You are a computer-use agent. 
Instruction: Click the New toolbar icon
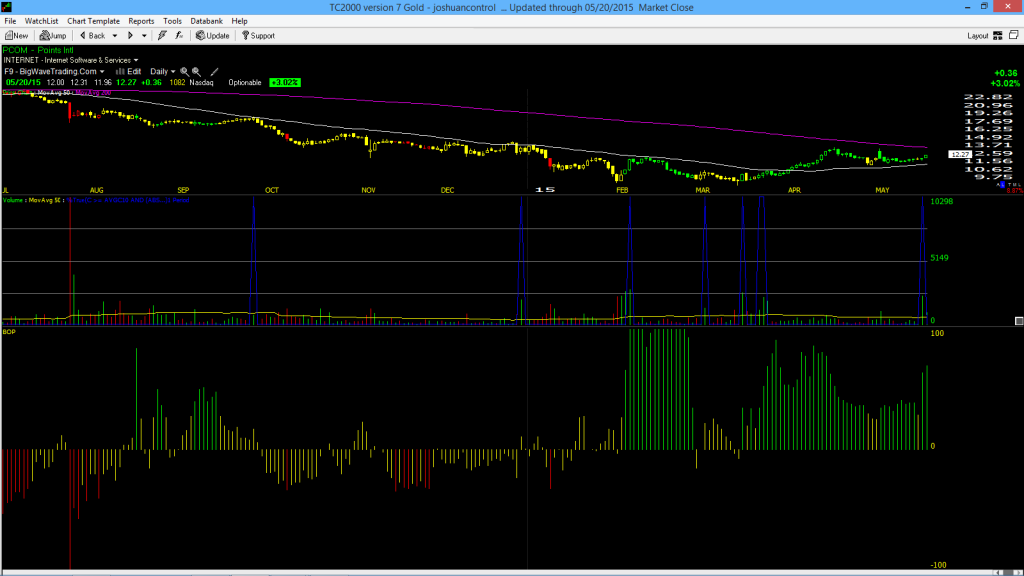(16, 36)
